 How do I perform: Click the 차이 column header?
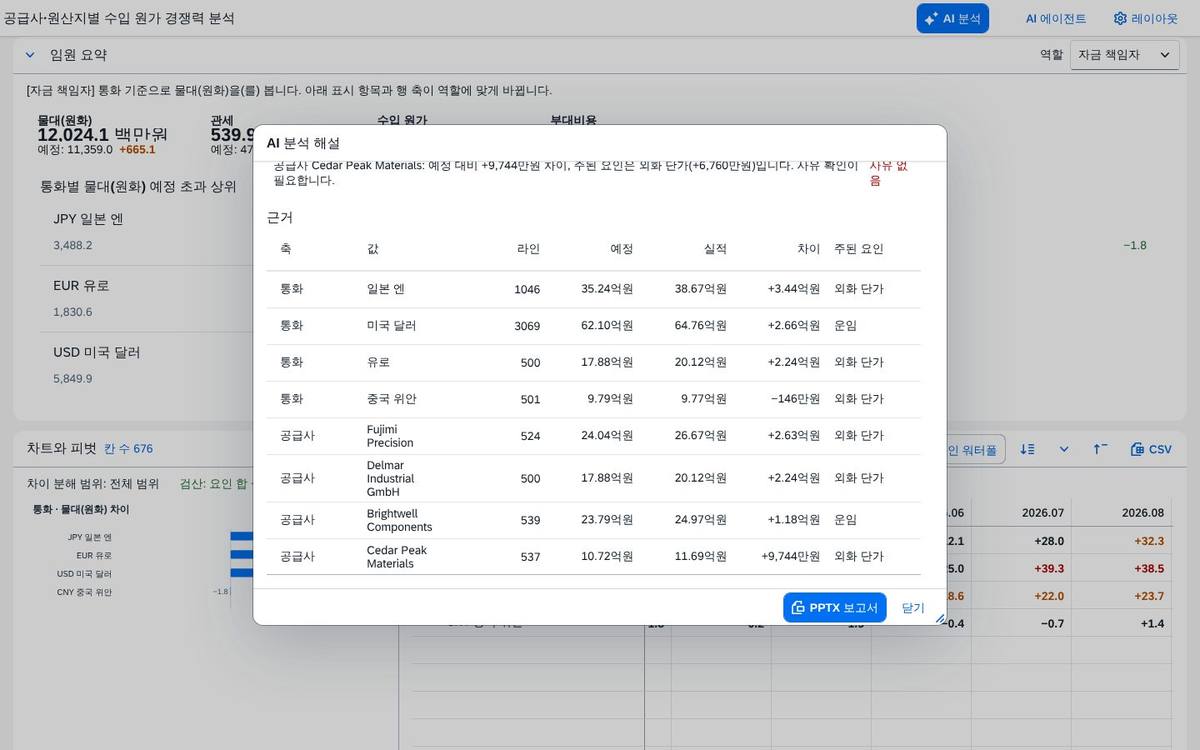[x=808, y=249]
